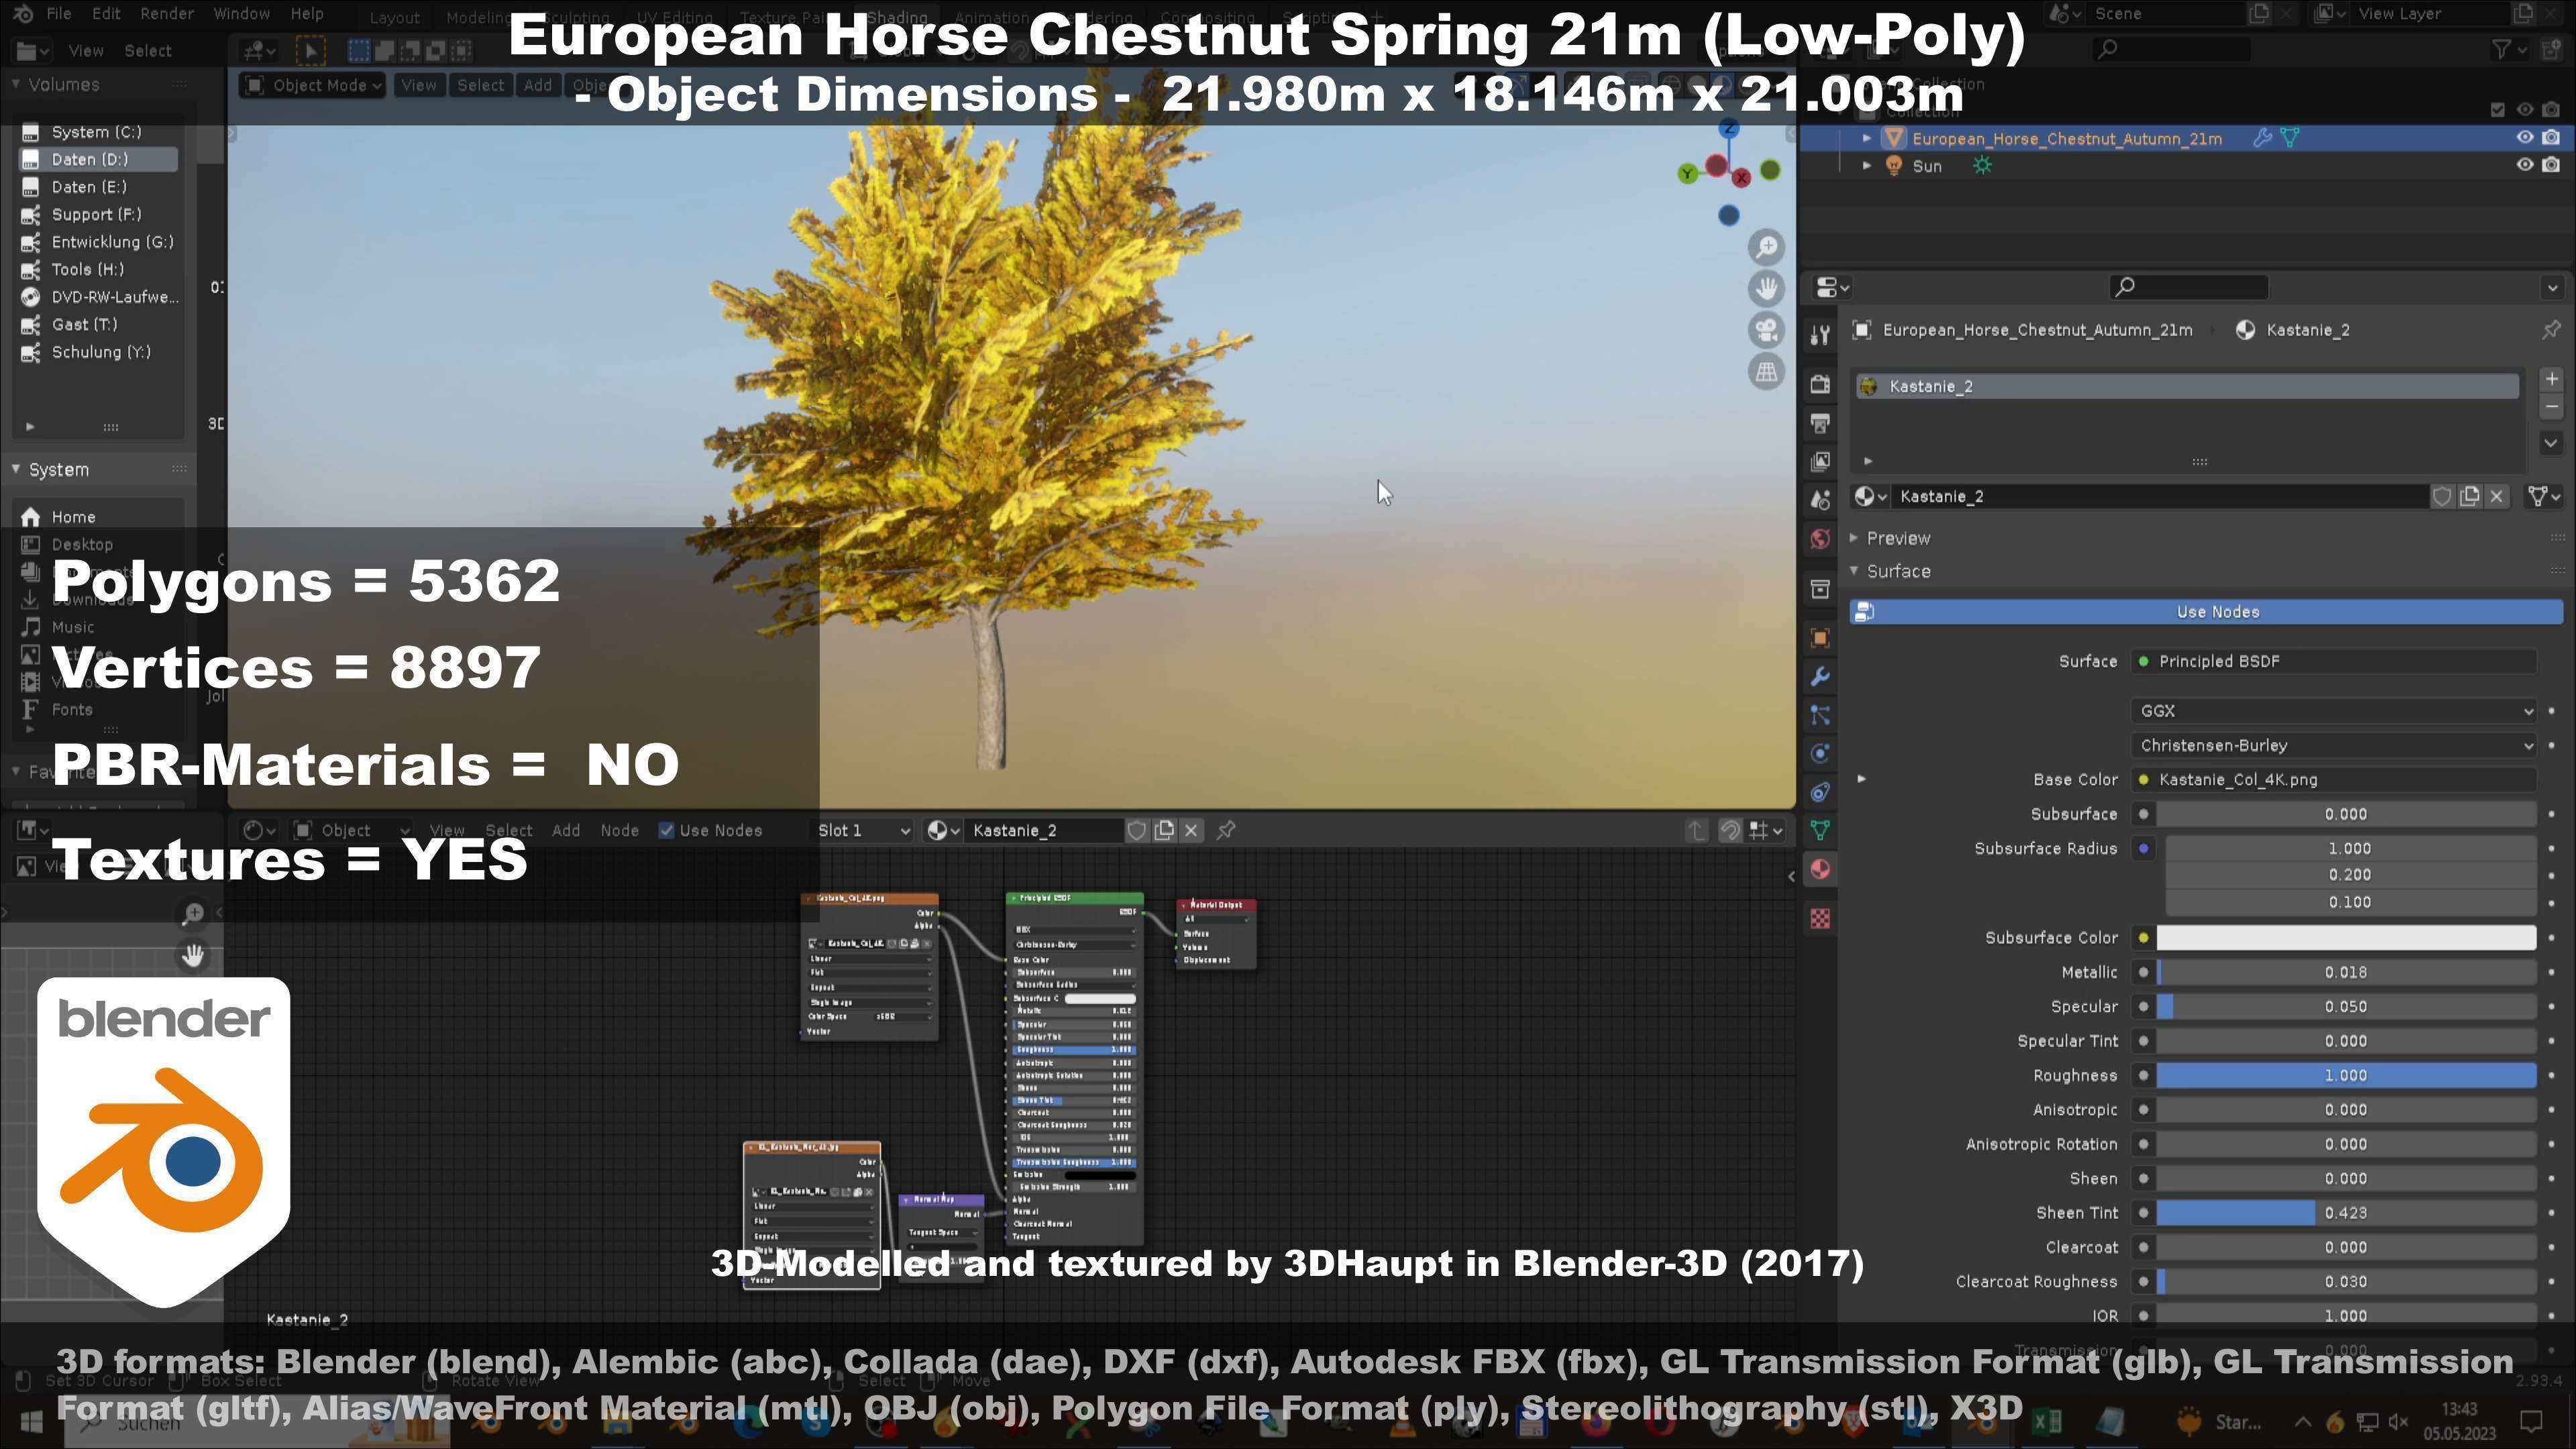The width and height of the screenshot is (2576, 1449).
Task: Open the Material properties tab
Action: (x=1820, y=869)
